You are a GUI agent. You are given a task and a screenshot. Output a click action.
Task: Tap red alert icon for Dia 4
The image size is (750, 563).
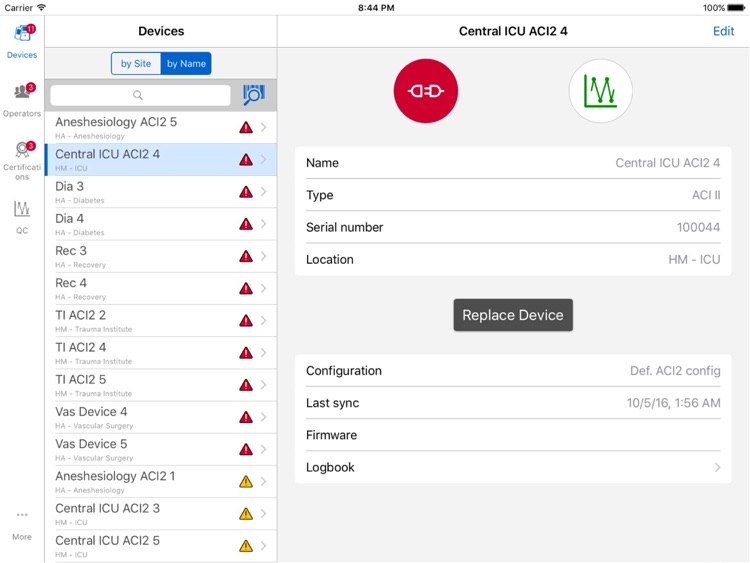(x=246, y=224)
